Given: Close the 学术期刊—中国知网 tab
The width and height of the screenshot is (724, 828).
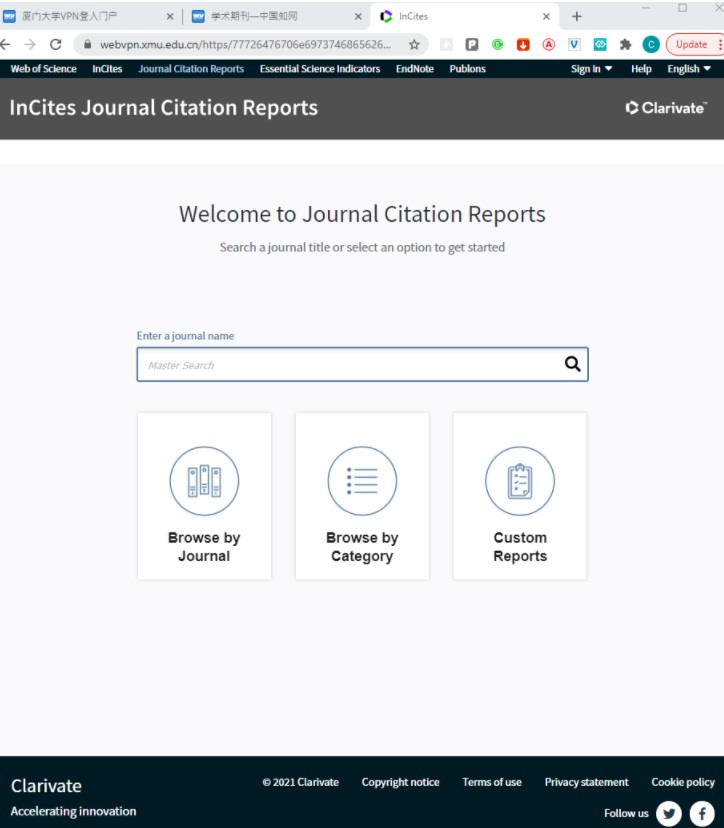Looking at the screenshot, I should tap(358, 16).
